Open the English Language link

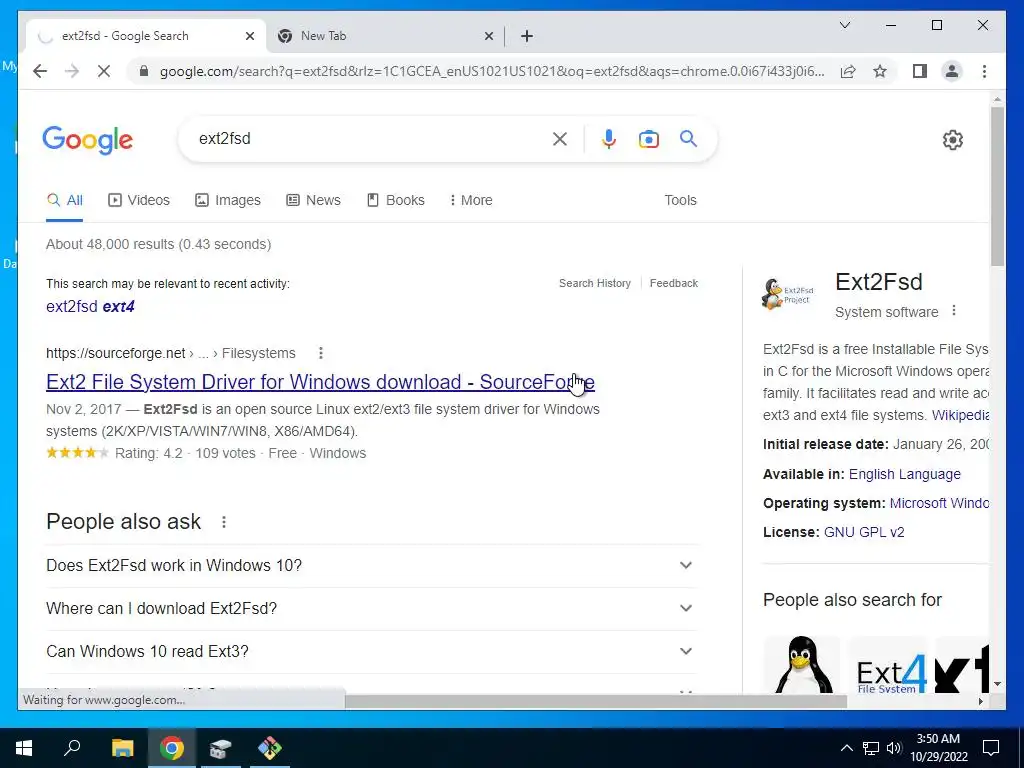904,474
